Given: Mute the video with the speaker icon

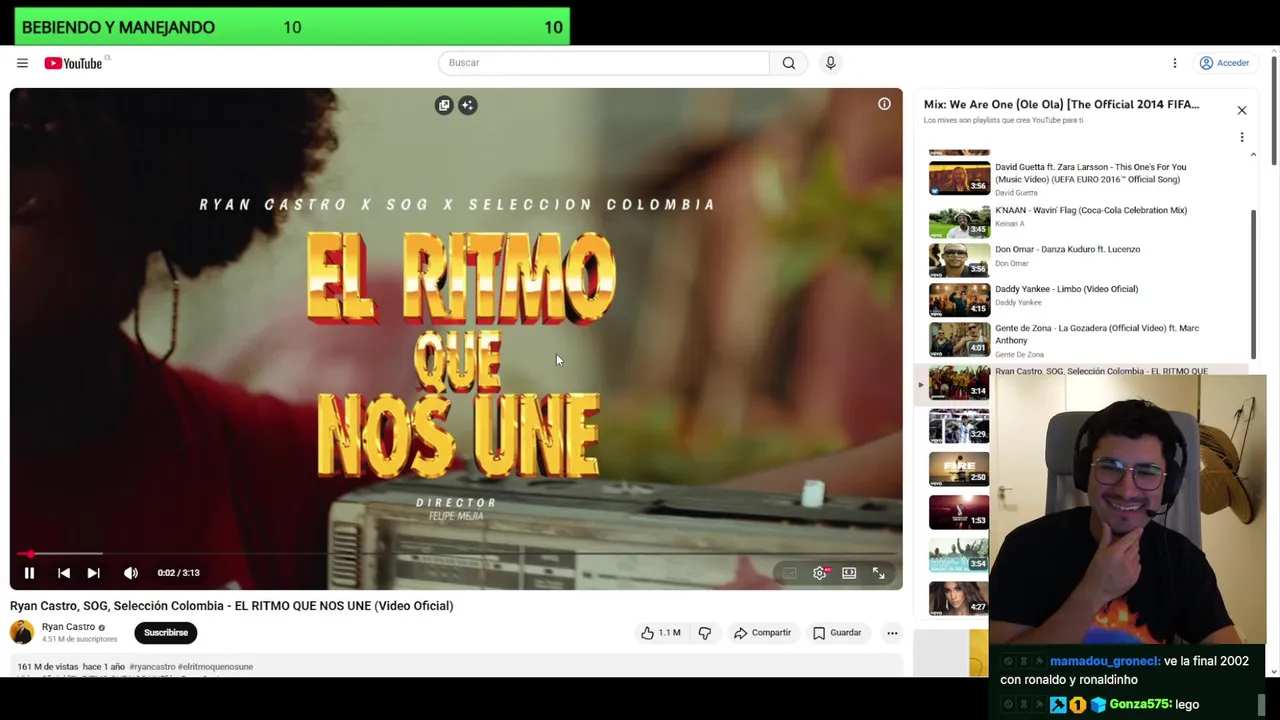Looking at the screenshot, I should [131, 573].
